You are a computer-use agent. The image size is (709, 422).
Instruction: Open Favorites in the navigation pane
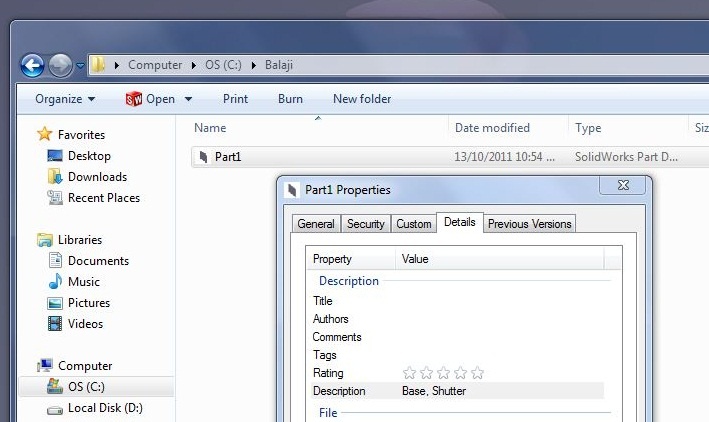pyautogui.click(x=81, y=135)
